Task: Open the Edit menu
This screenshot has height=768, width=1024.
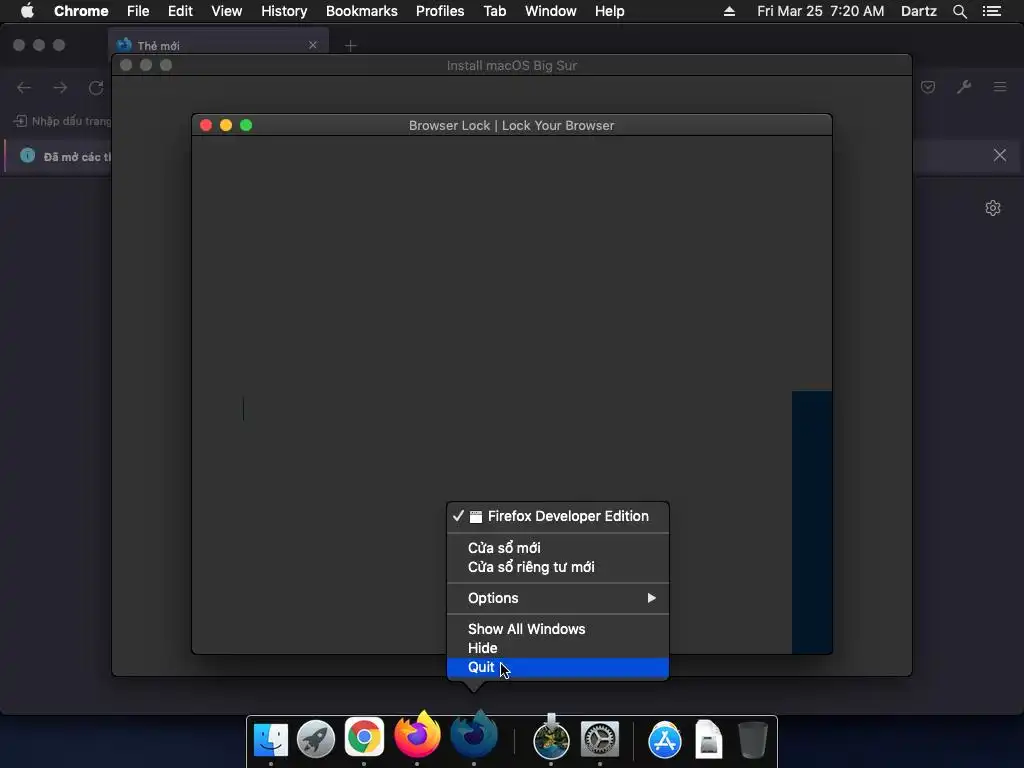Action: (180, 11)
